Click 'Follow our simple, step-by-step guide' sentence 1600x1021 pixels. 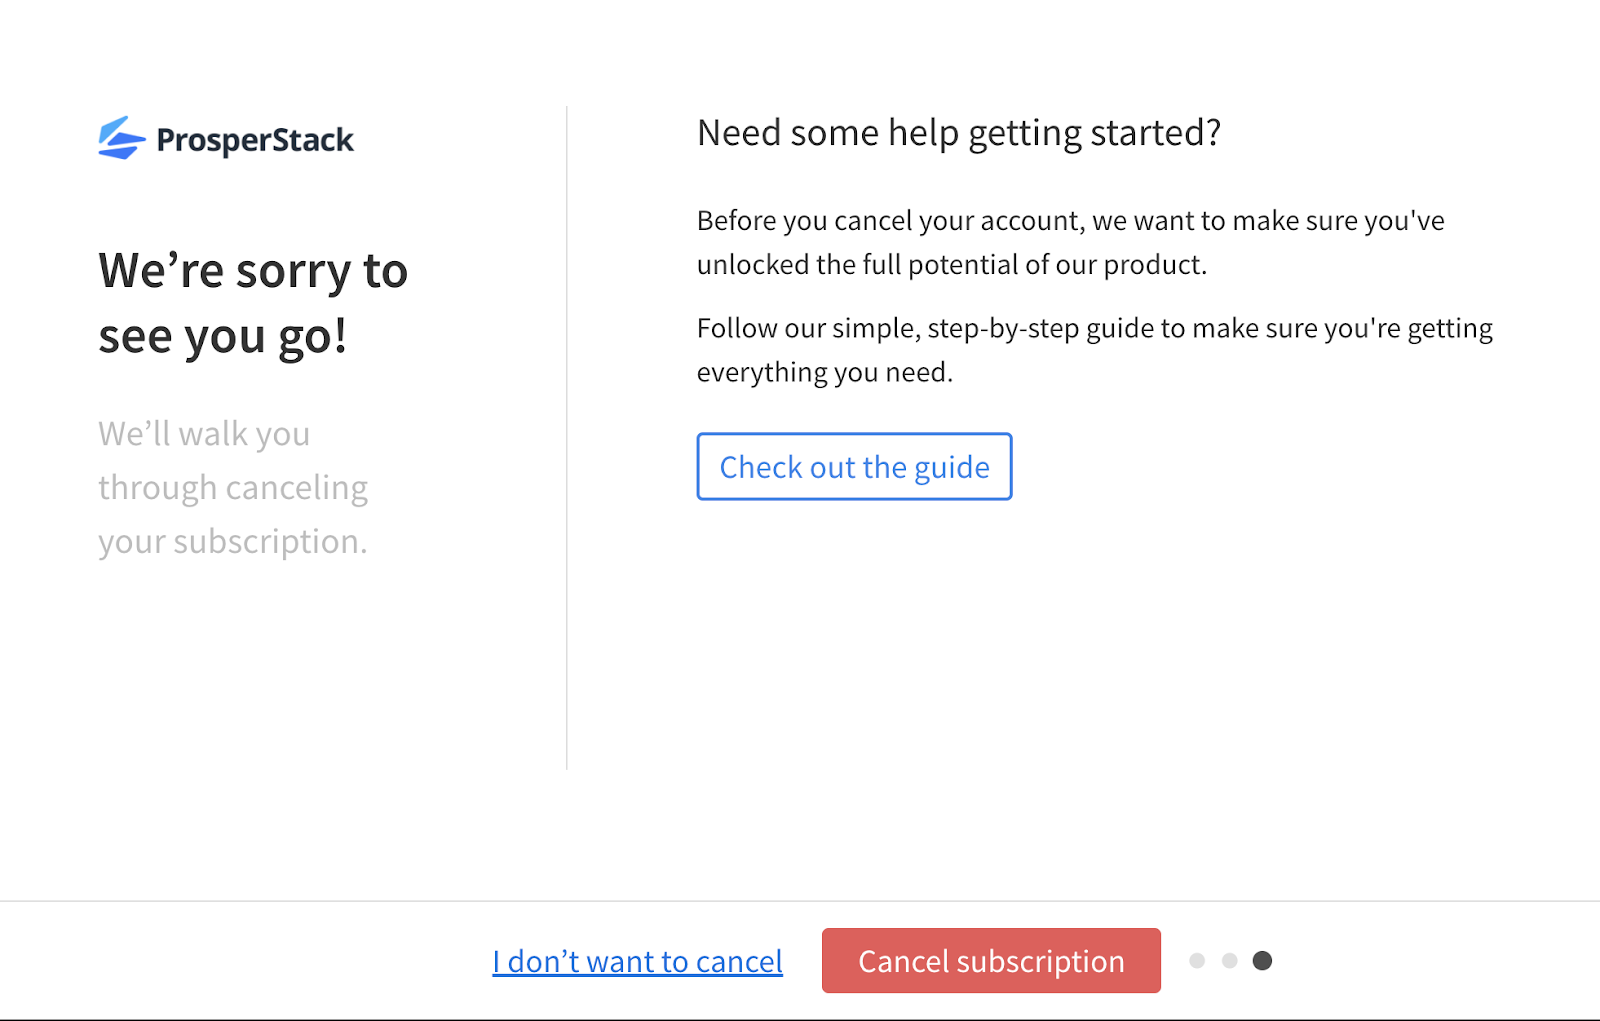(x=1094, y=329)
